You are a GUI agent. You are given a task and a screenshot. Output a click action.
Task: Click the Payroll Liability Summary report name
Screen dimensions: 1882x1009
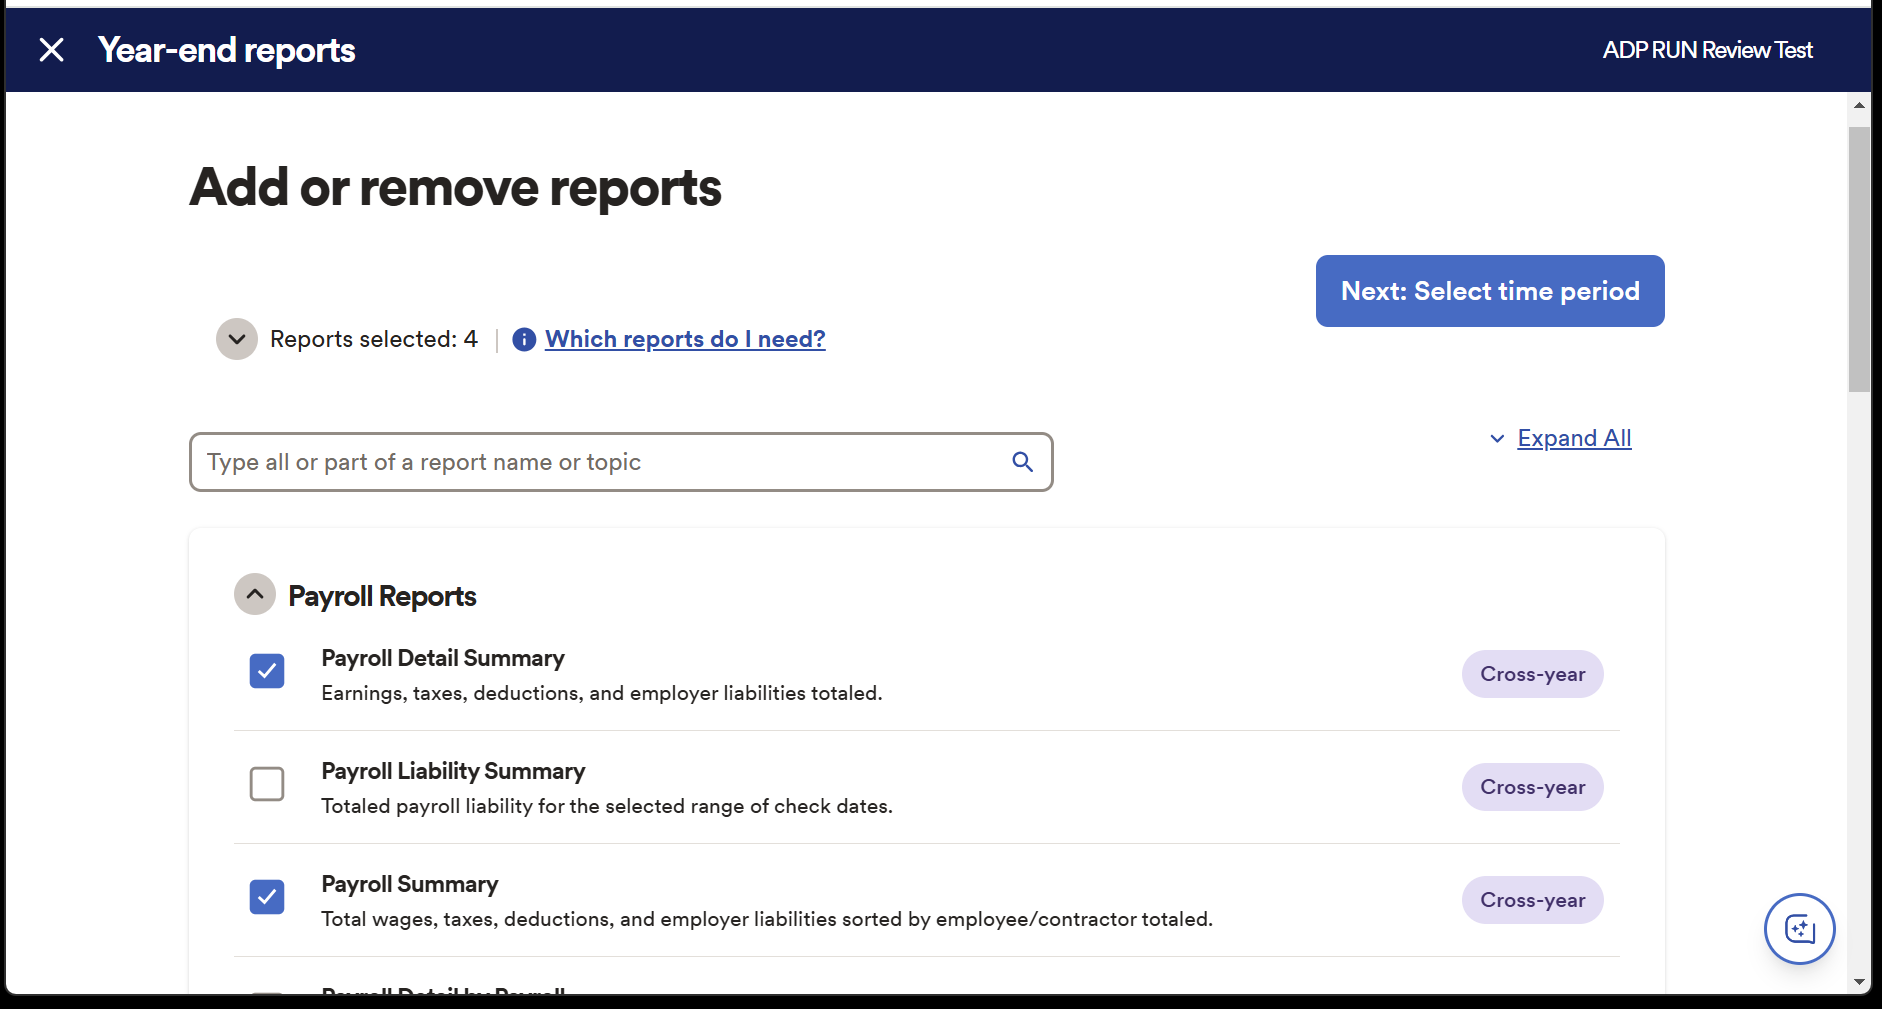[453, 771]
